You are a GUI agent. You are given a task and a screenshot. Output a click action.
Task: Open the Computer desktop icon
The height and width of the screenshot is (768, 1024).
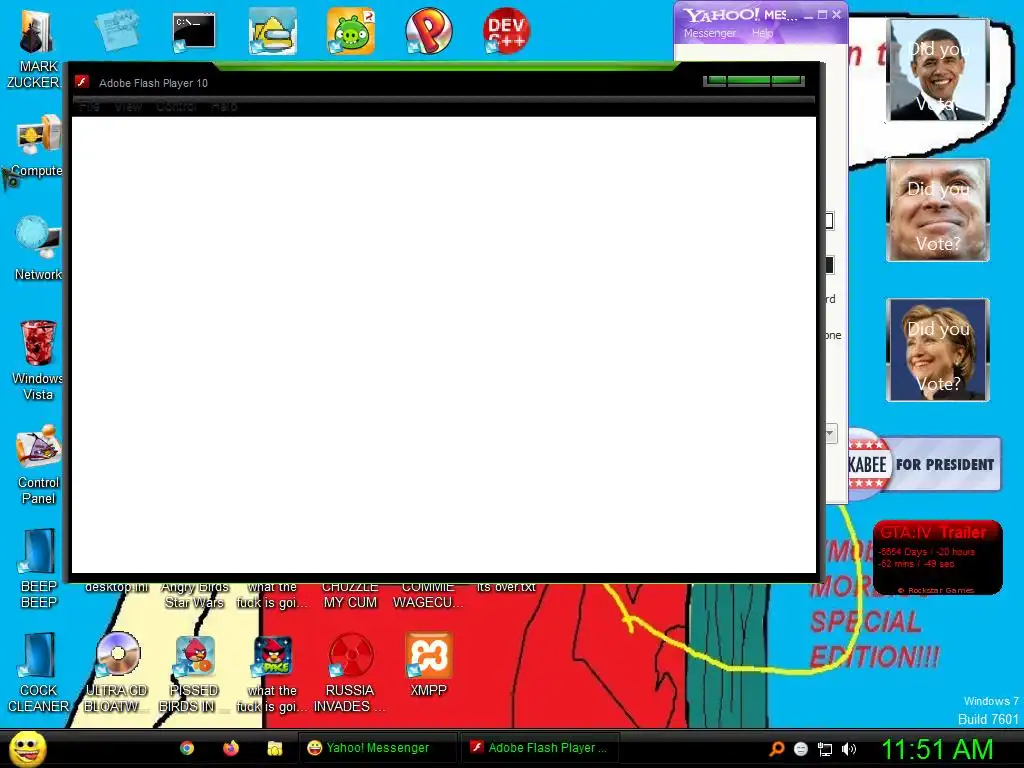[x=37, y=147]
